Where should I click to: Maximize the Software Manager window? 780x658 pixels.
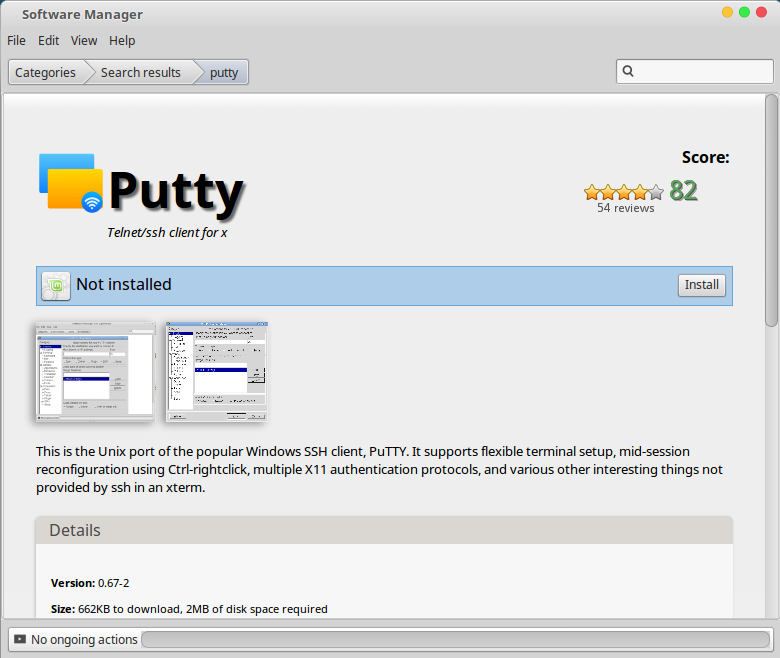click(744, 12)
